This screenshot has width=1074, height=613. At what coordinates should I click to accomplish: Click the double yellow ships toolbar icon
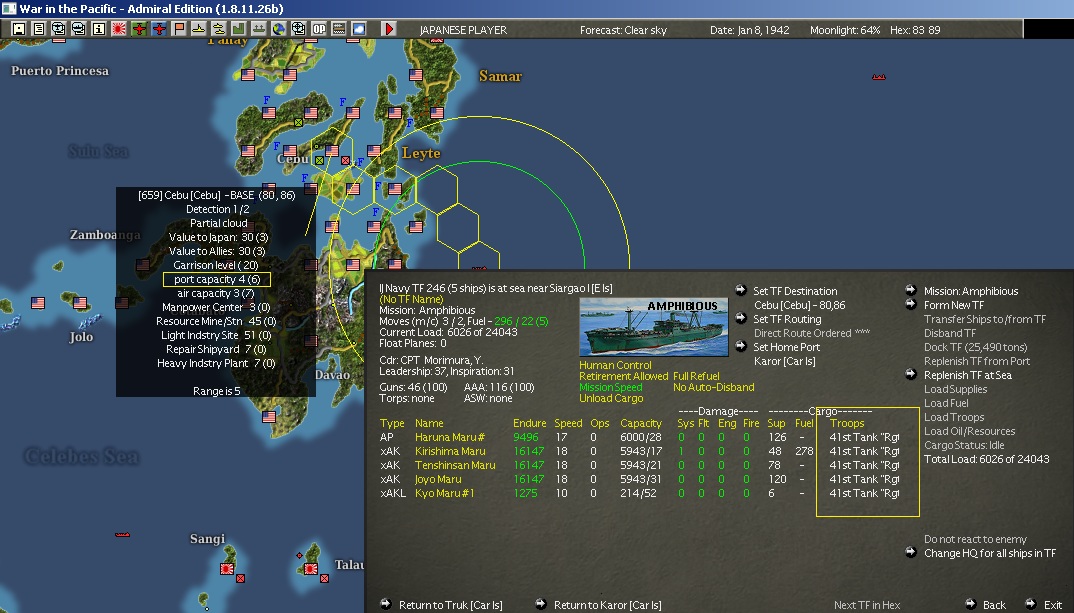pyautogui.click(x=218, y=29)
